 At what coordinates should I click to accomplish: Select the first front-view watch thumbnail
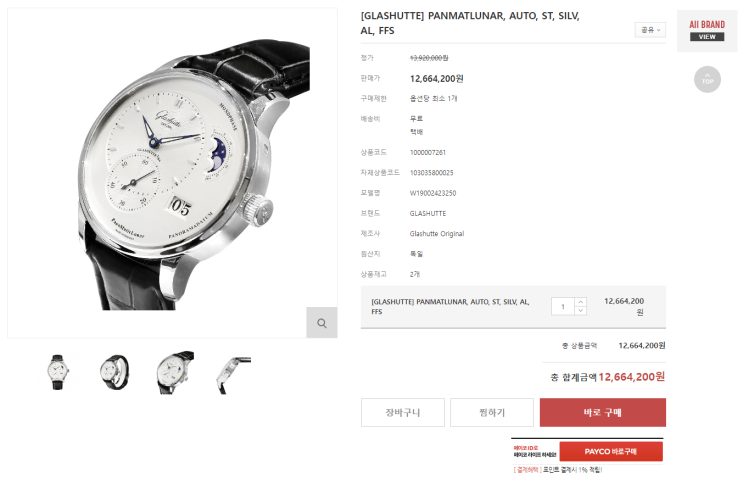pos(58,372)
